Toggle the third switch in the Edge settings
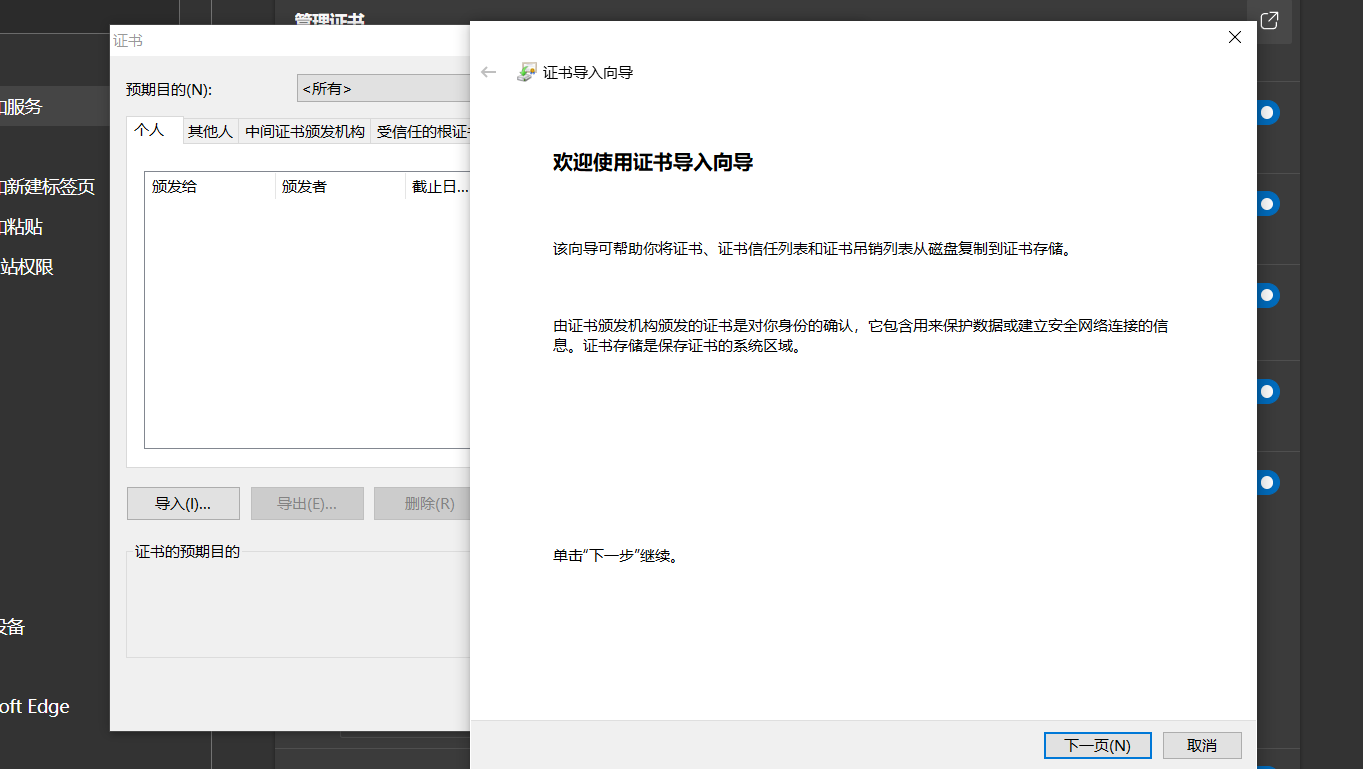This screenshot has width=1363, height=769. (x=1266, y=296)
